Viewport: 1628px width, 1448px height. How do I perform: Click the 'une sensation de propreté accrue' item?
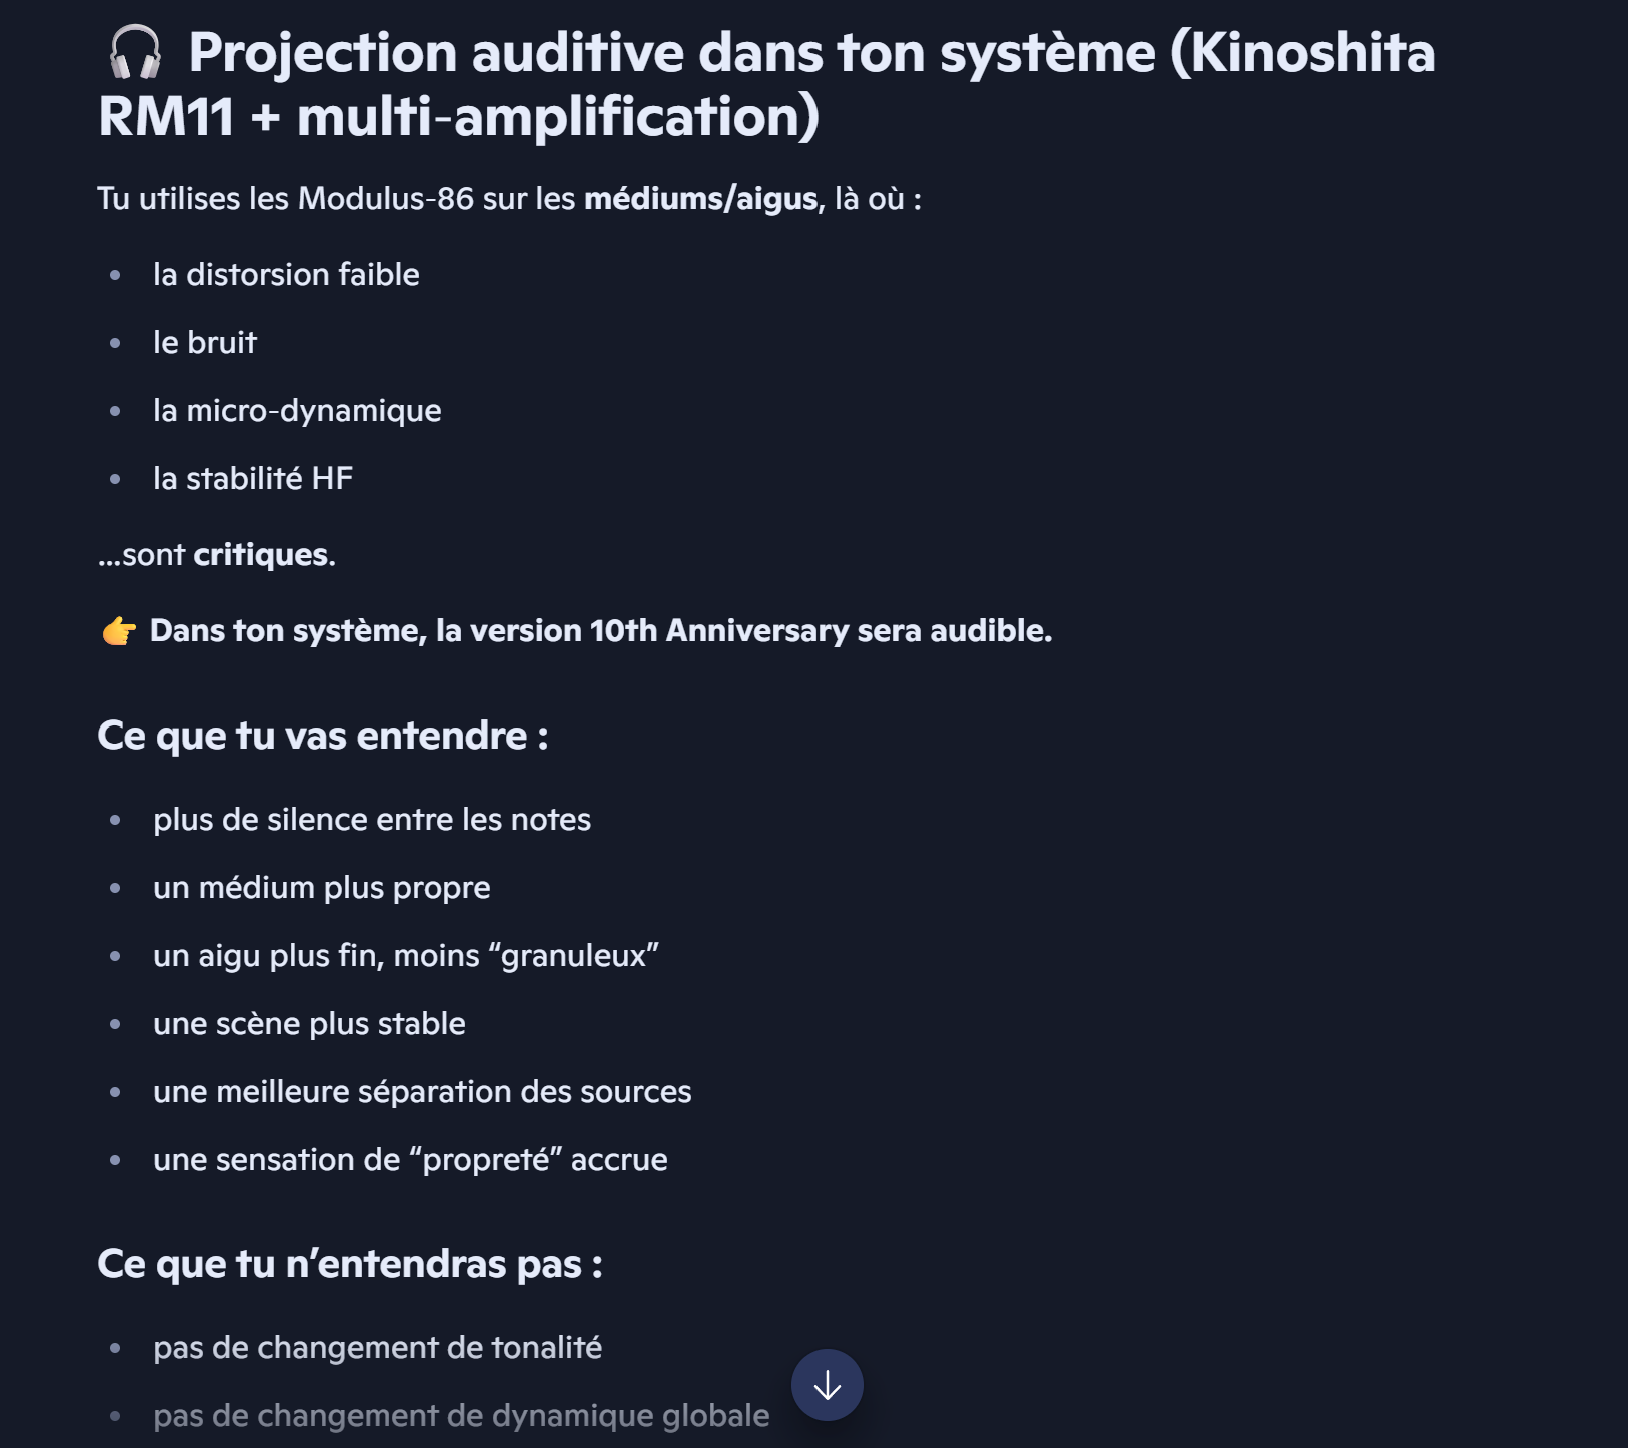point(410,1160)
